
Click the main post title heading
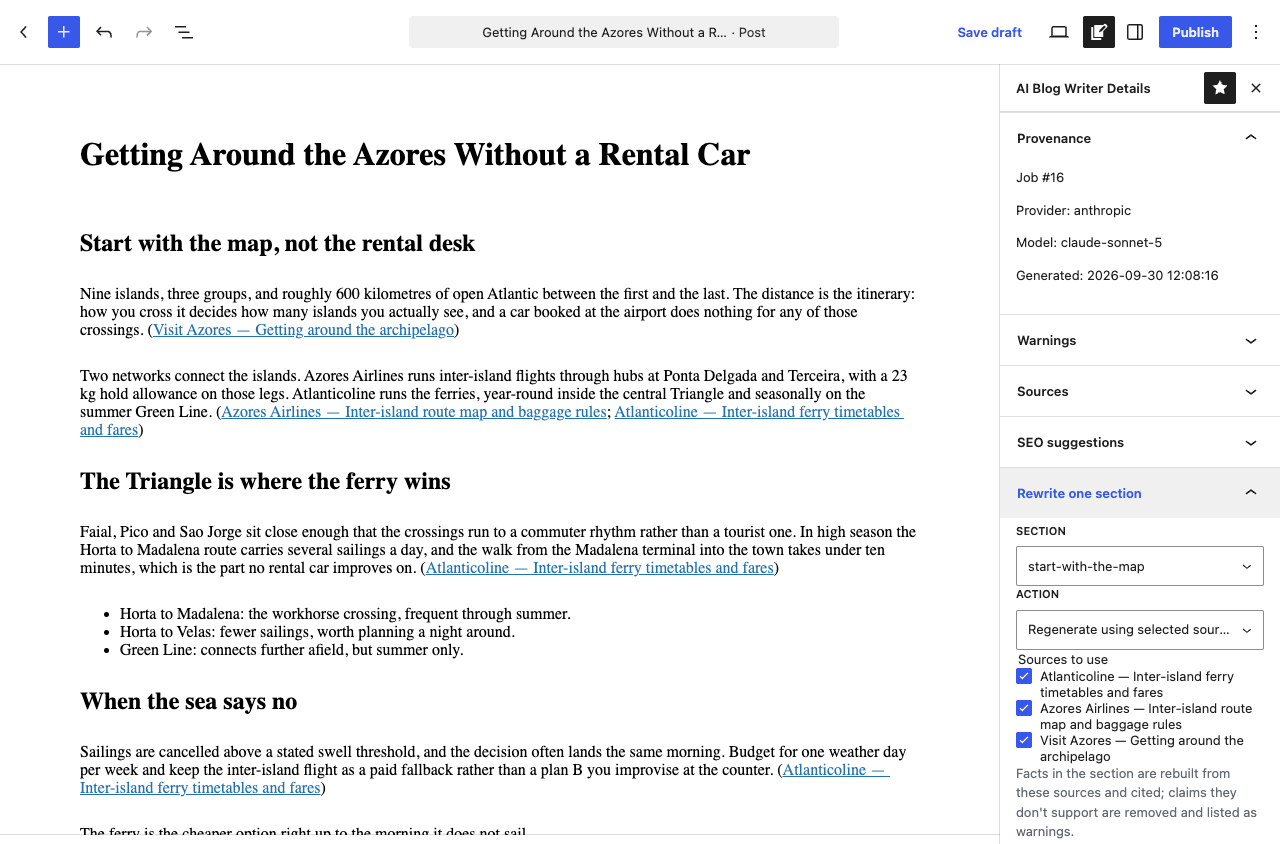(x=415, y=155)
